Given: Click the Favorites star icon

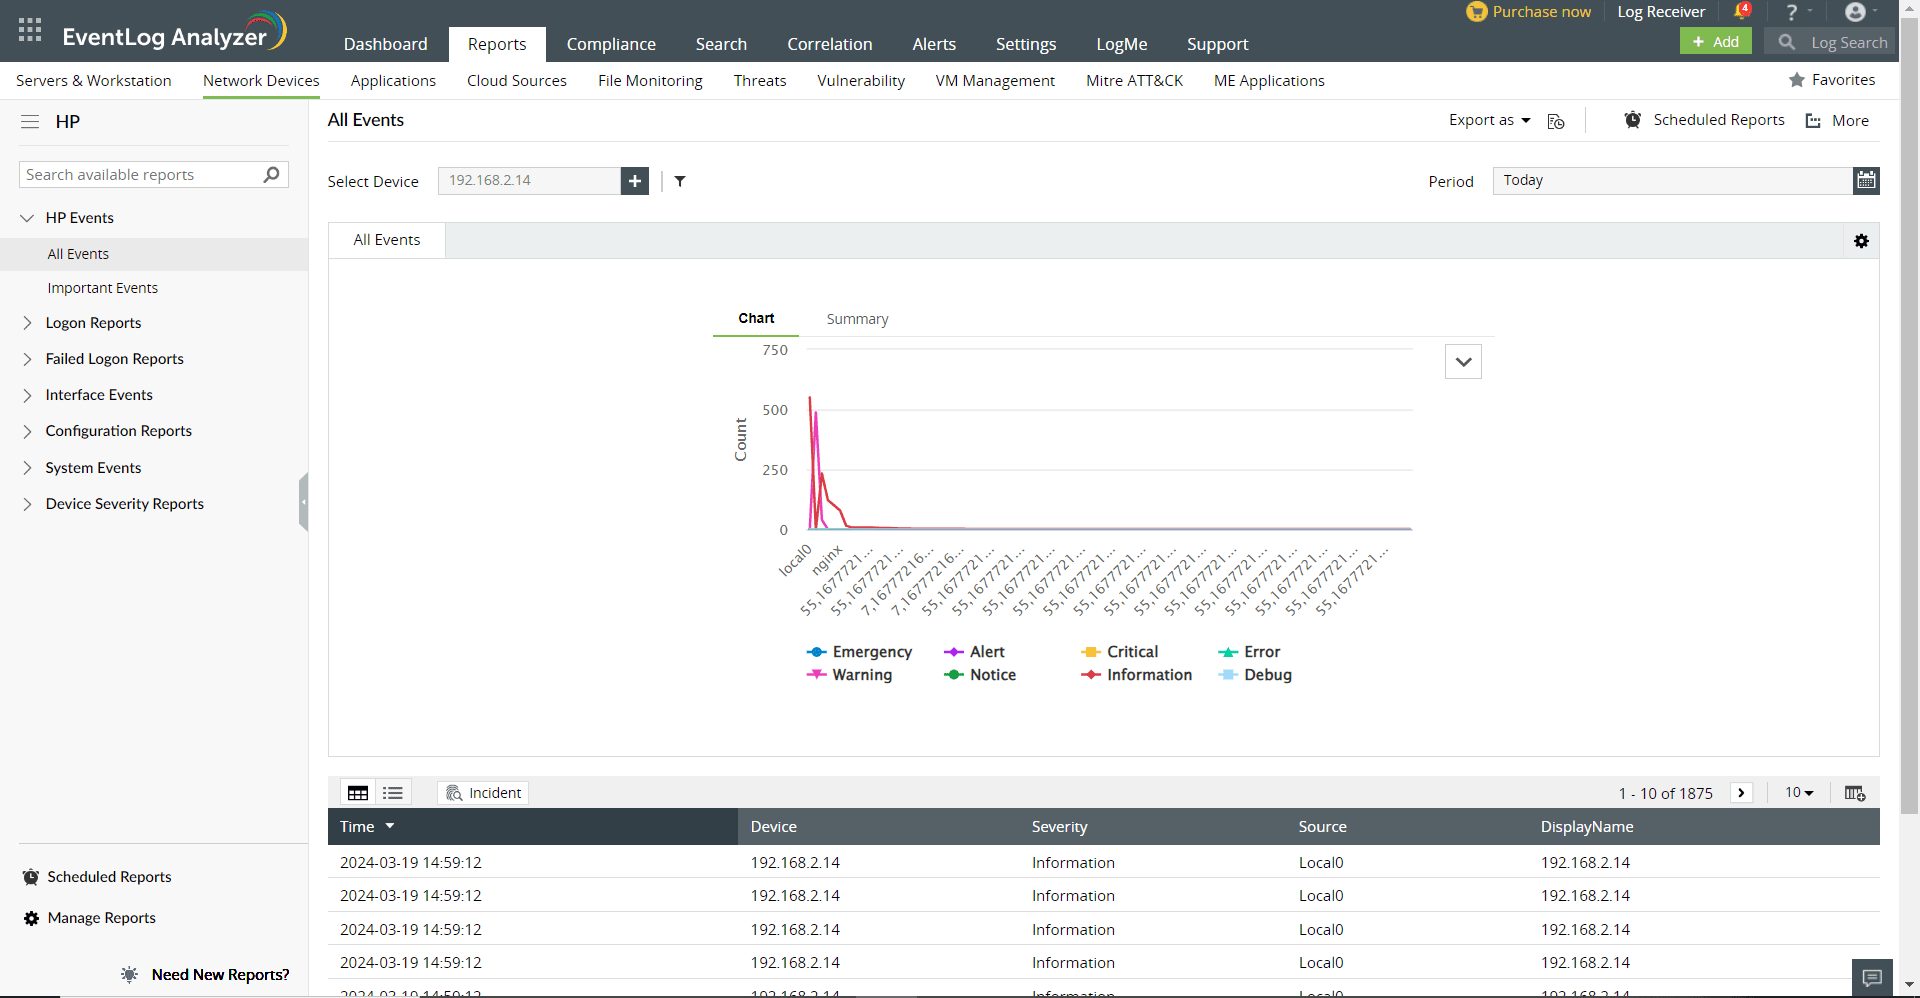Looking at the screenshot, I should [x=1797, y=80].
